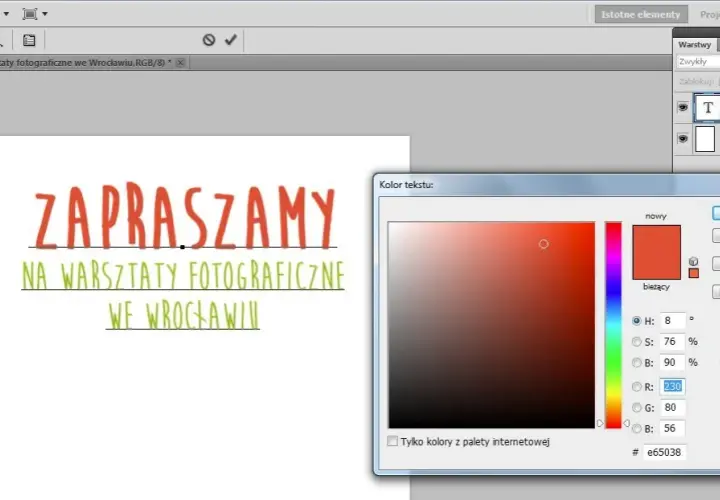This screenshot has width=720, height=500.
Task: Click the circular color picker marker
Action: [x=543, y=244]
